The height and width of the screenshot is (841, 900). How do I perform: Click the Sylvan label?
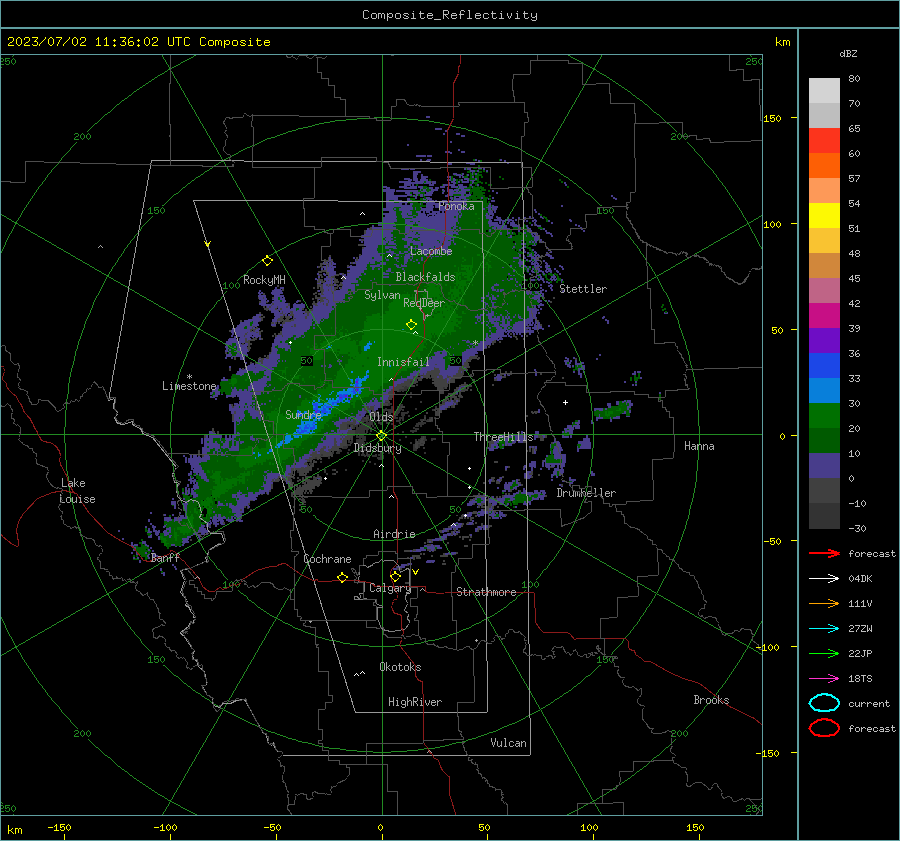[x=382, y=295]
